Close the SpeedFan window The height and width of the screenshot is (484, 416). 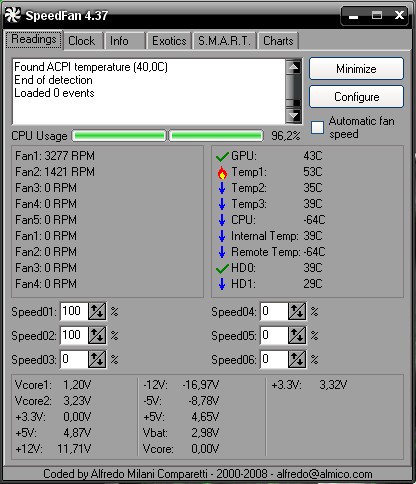[x=399, y=15]
